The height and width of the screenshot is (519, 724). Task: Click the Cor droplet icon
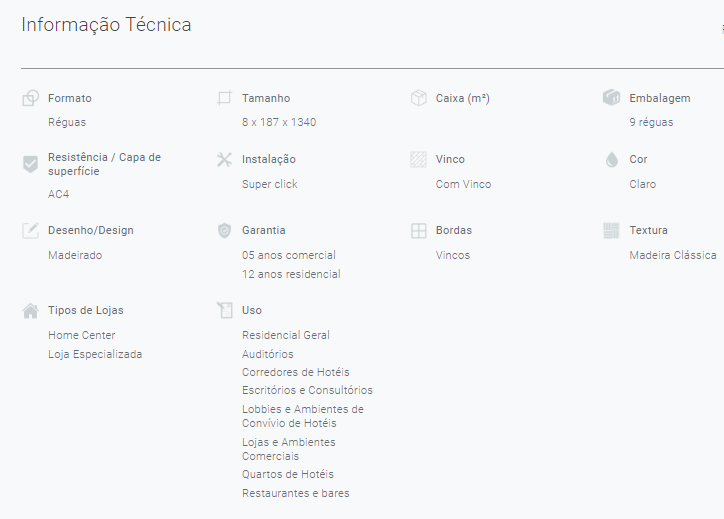(x=612, y=159)
